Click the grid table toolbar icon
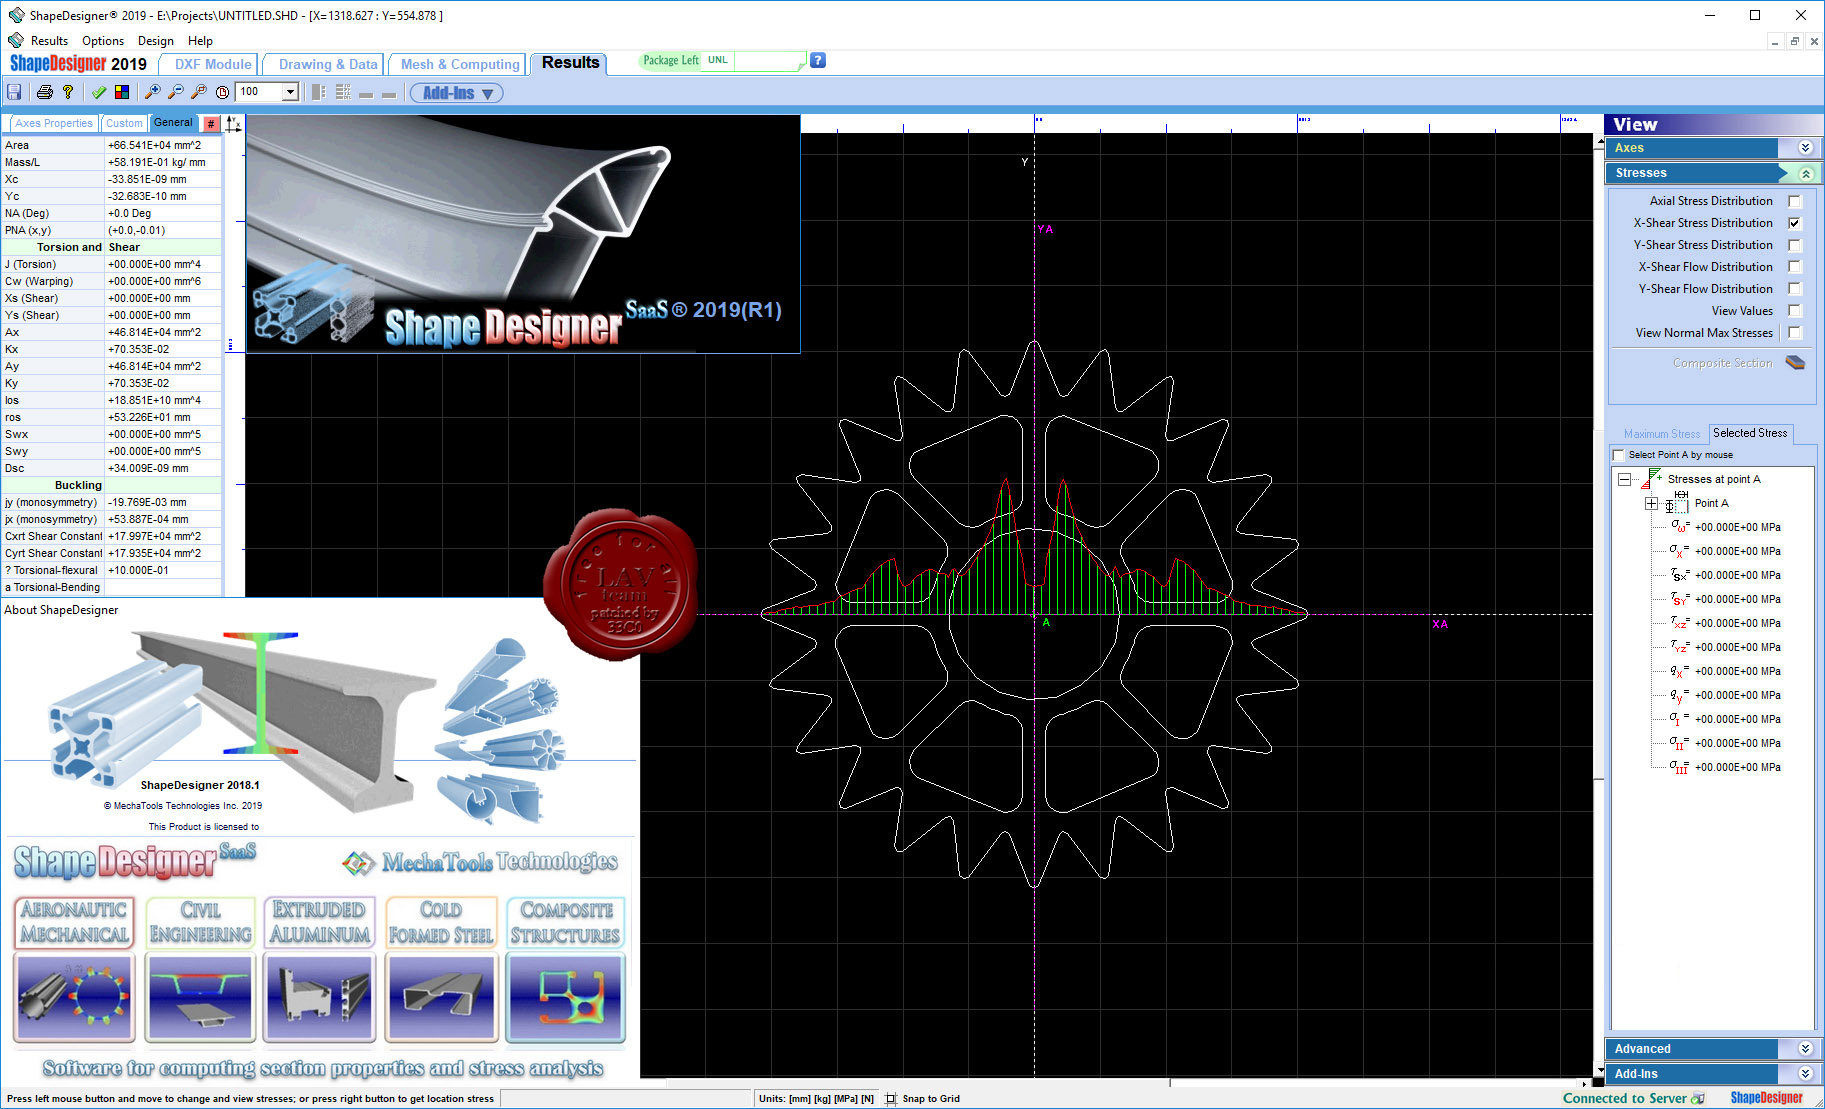Screen dimensions: 1825x1109 pyautogui.click(x=343, y=92)
